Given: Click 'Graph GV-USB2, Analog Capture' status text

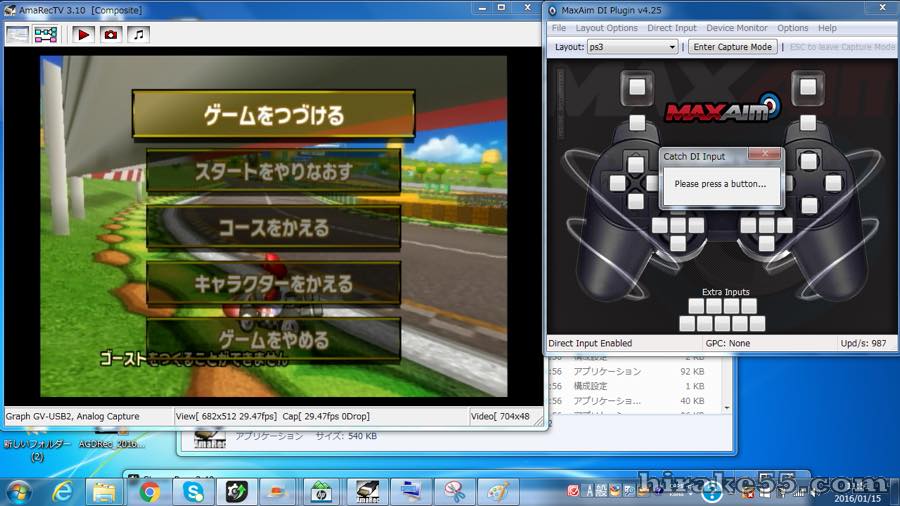Looking at the screenshot, I should point(72,417).
